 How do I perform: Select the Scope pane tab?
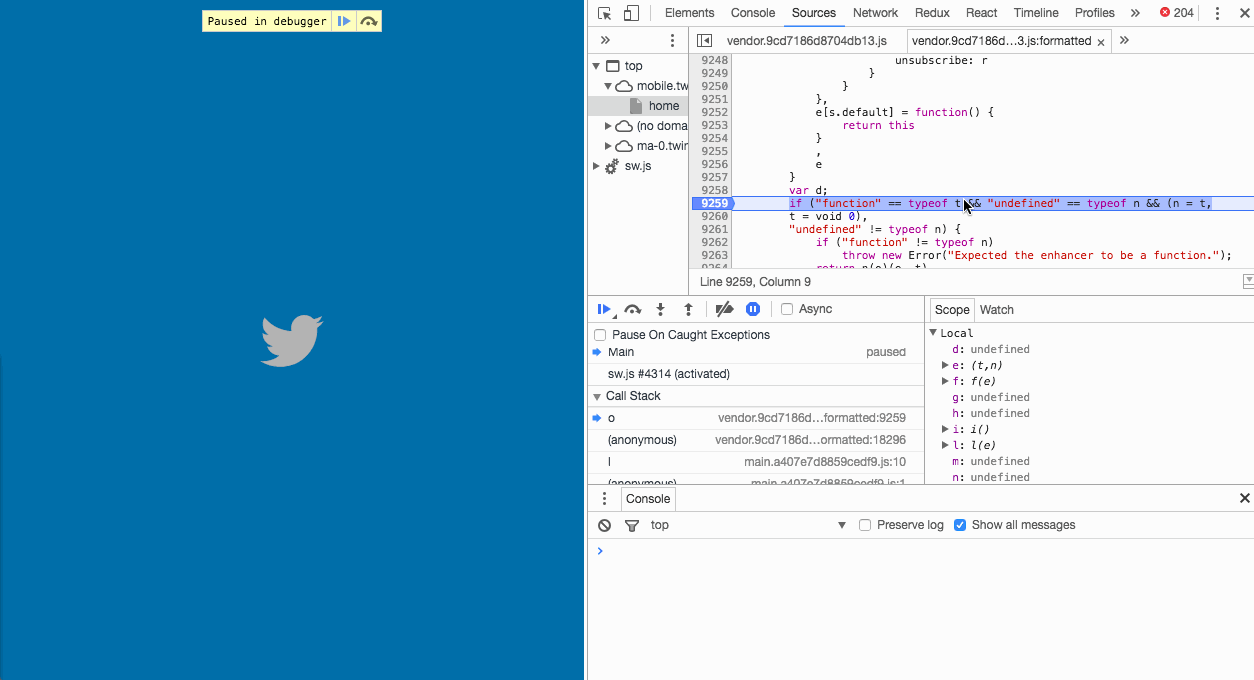(952, 310)
